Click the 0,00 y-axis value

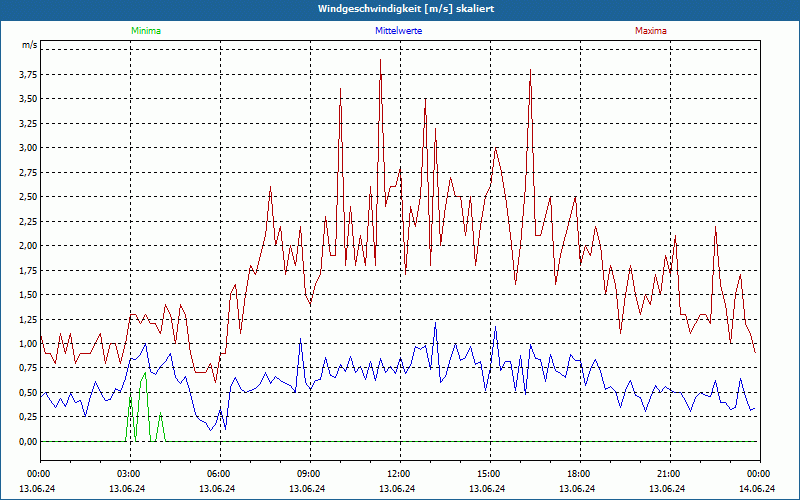pos(28,441)
